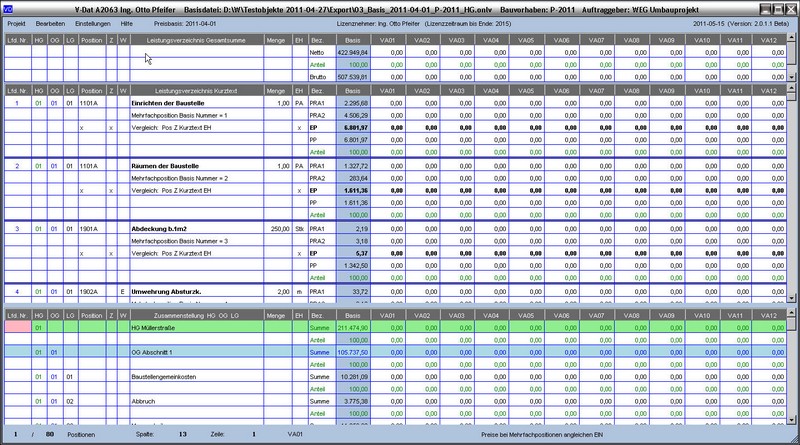Select the Netto Basis value 422.949,84
Viewport: 800px width, 445px height.
pos(352,52)
